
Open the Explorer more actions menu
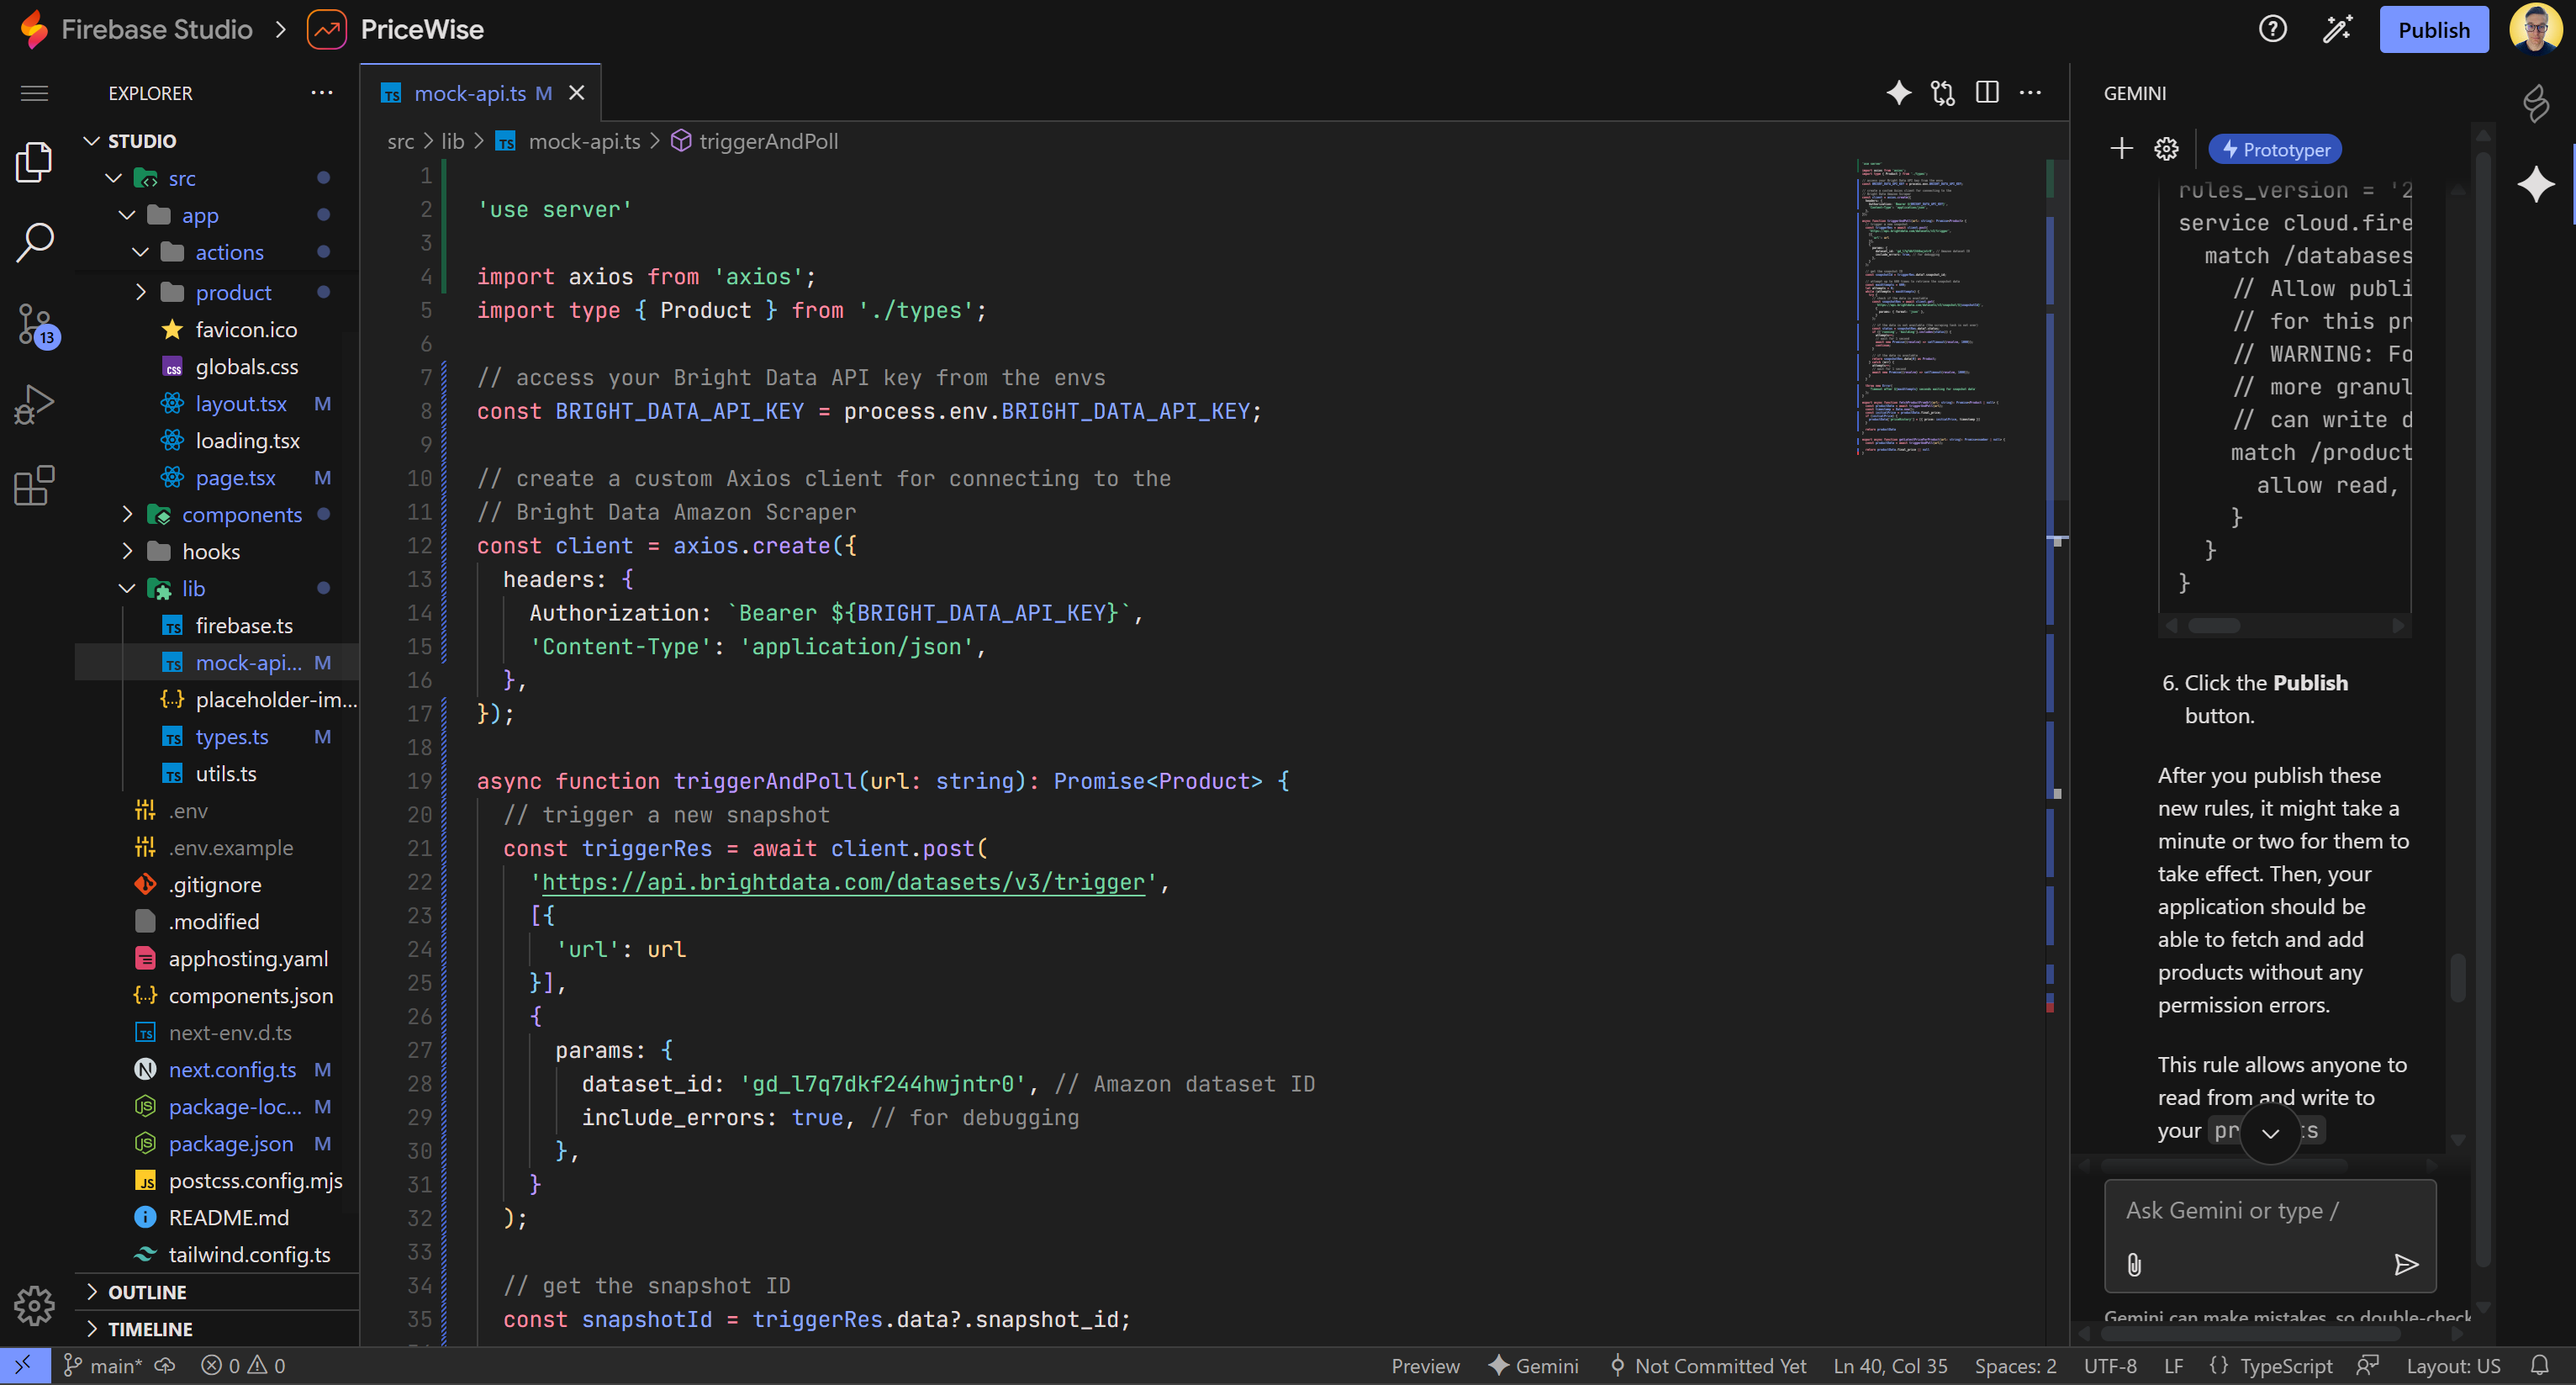click(x=320, y=92)
